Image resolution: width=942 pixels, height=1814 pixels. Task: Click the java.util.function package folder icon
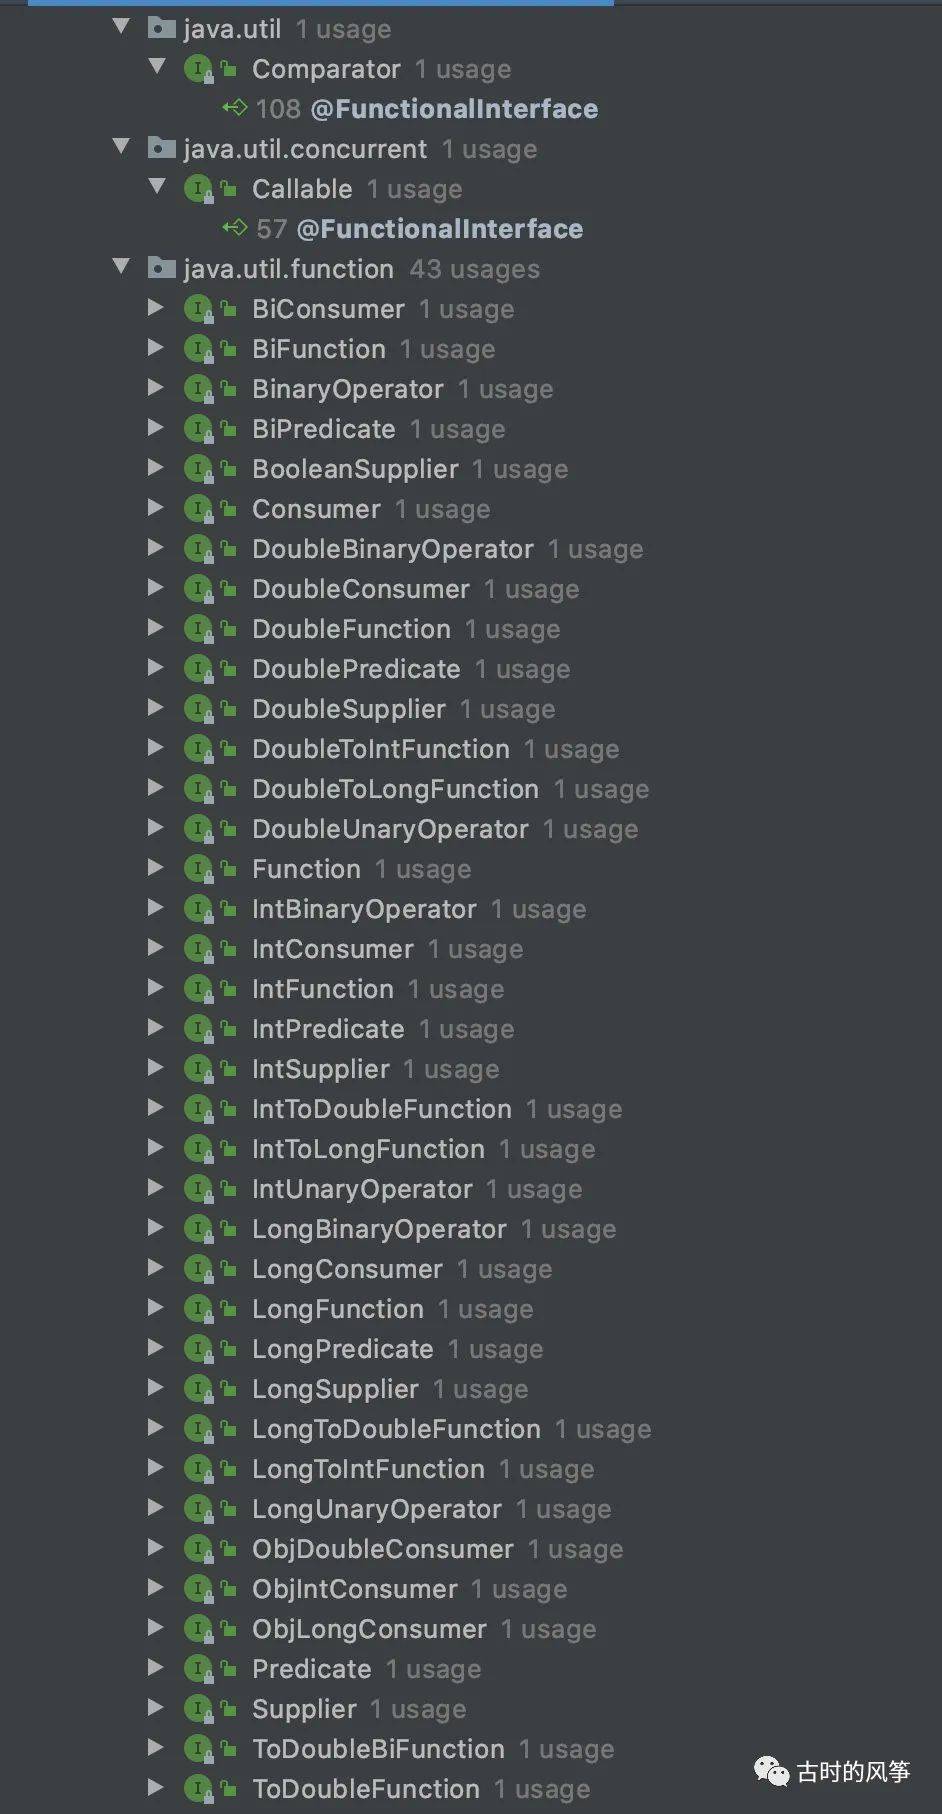tap(162, 268)
